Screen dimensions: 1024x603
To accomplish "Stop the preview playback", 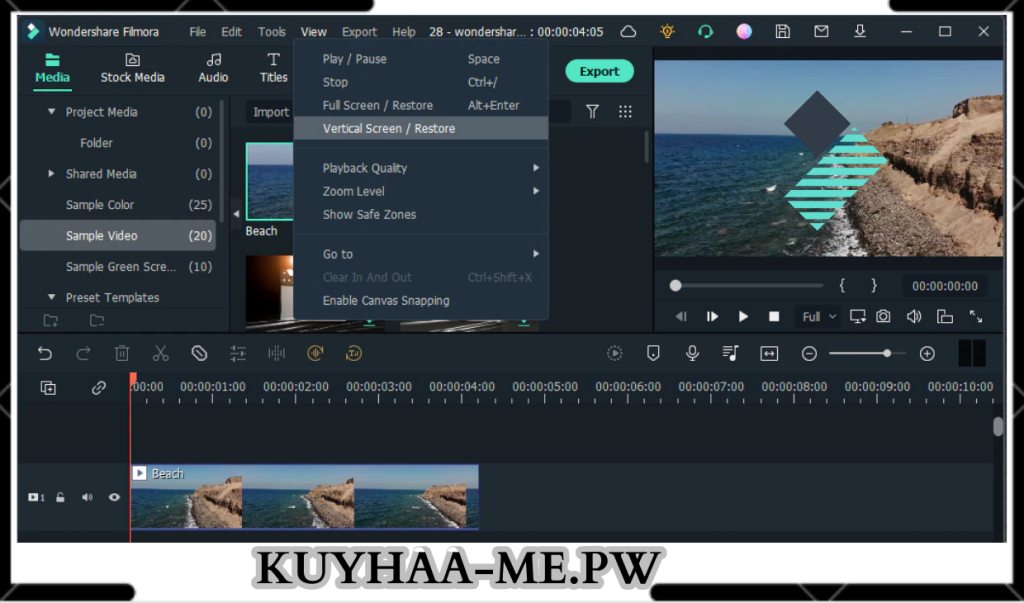I will point(774,316).
